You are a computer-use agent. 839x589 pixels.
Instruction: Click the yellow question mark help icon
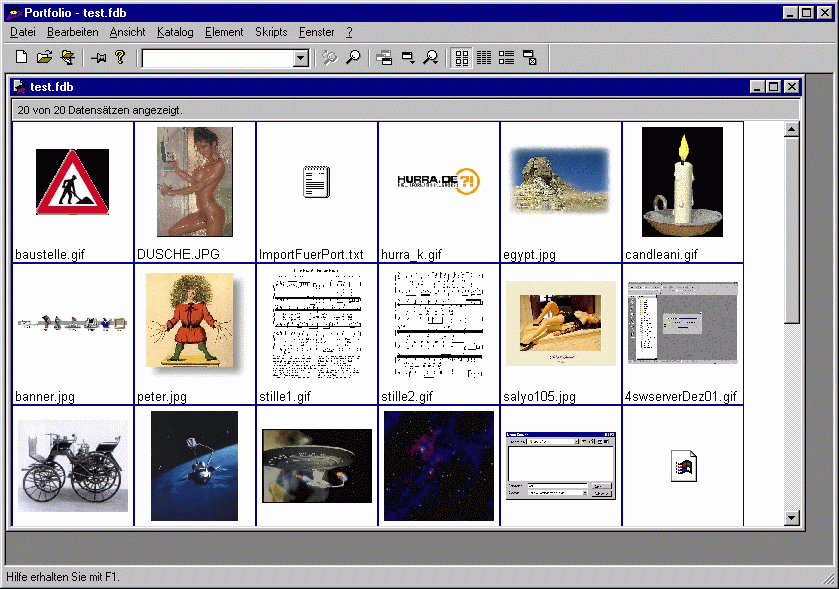(x=120, y=58)
